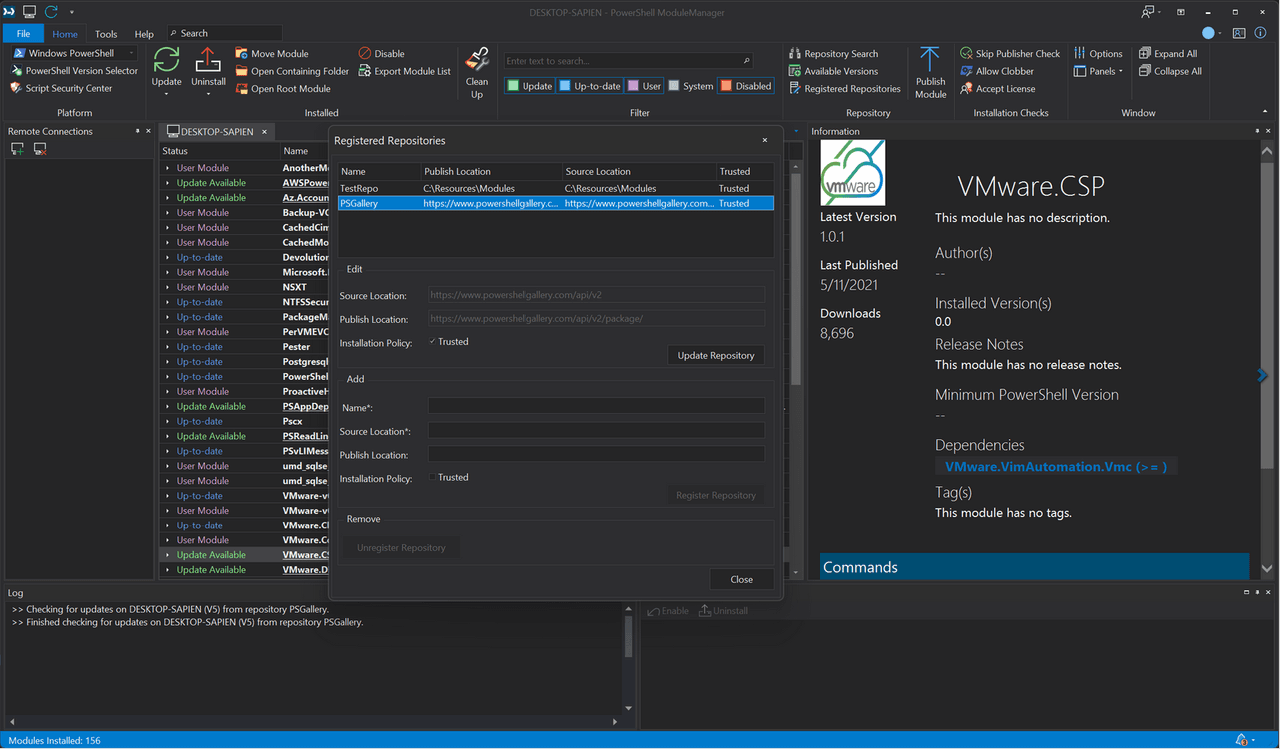Image resolution: width=1280 pixels, height=749 pixels.
Task: Expand the NSXT module row
Action: pyautogui.click(x=168, y=287)
